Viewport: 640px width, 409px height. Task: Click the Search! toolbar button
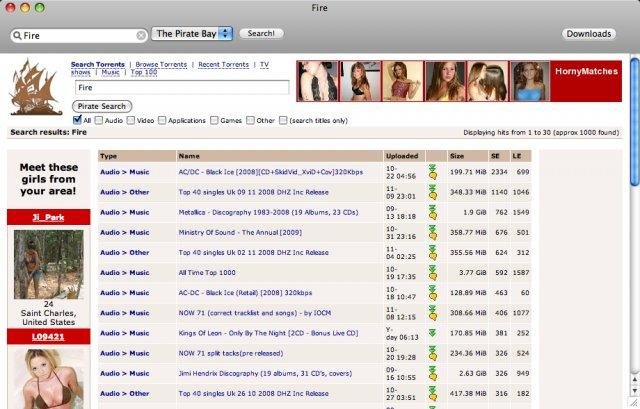click(x=261, y=33)
